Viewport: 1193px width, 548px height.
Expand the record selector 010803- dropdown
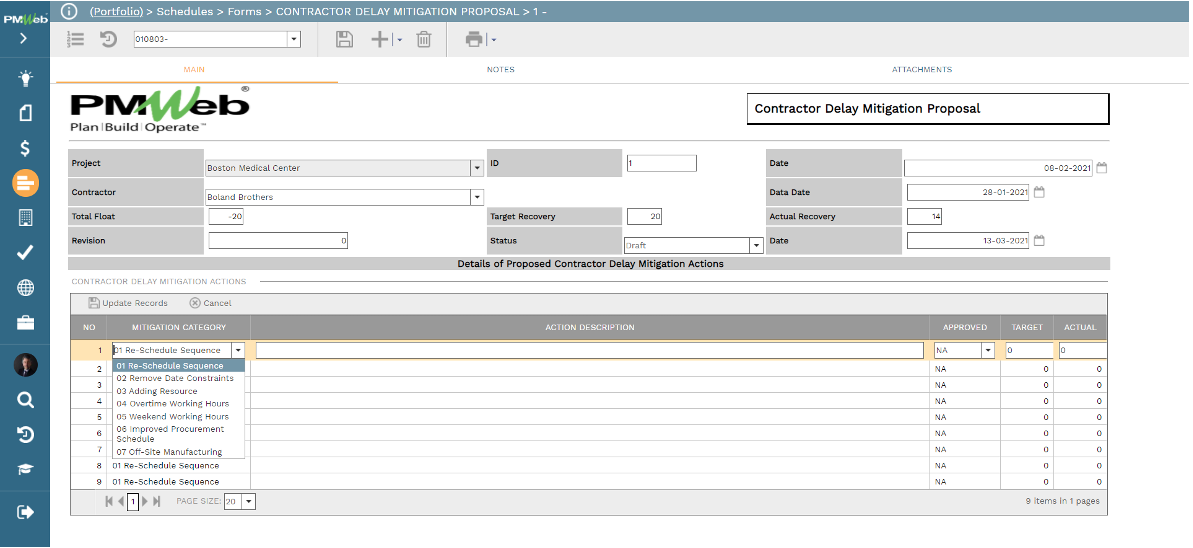click(x=294, y=40)
